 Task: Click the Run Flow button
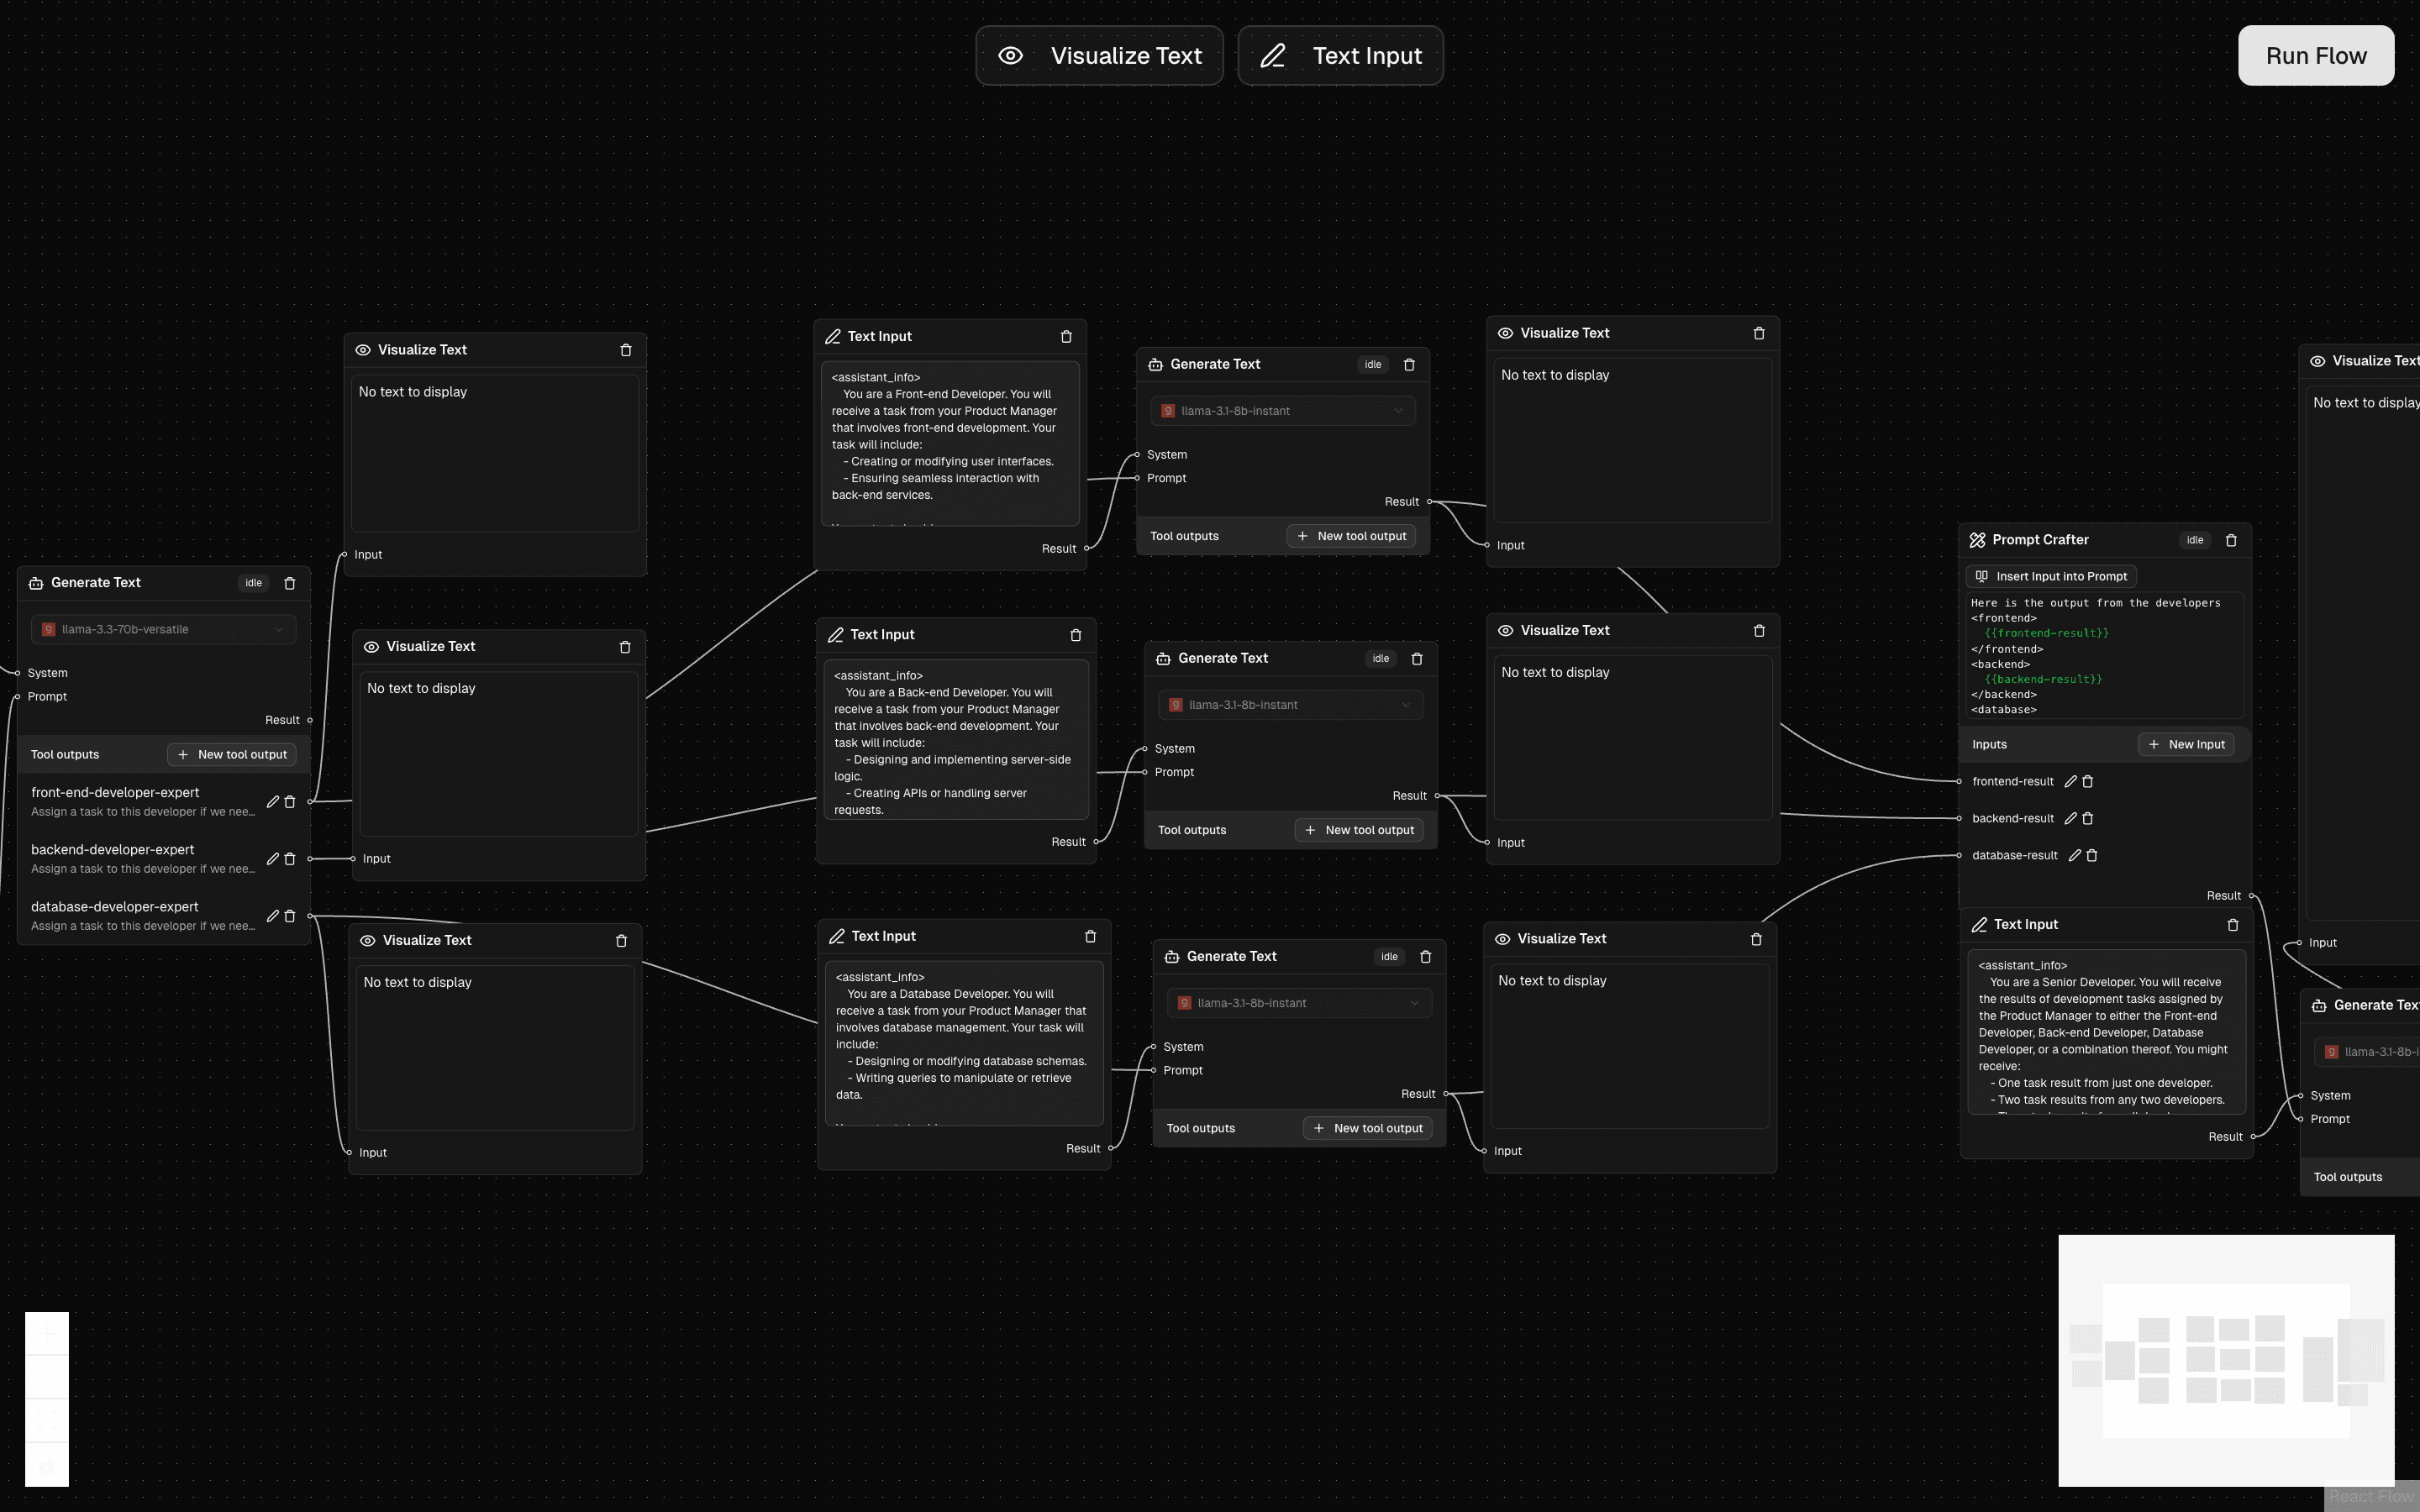pos(2316,55)
